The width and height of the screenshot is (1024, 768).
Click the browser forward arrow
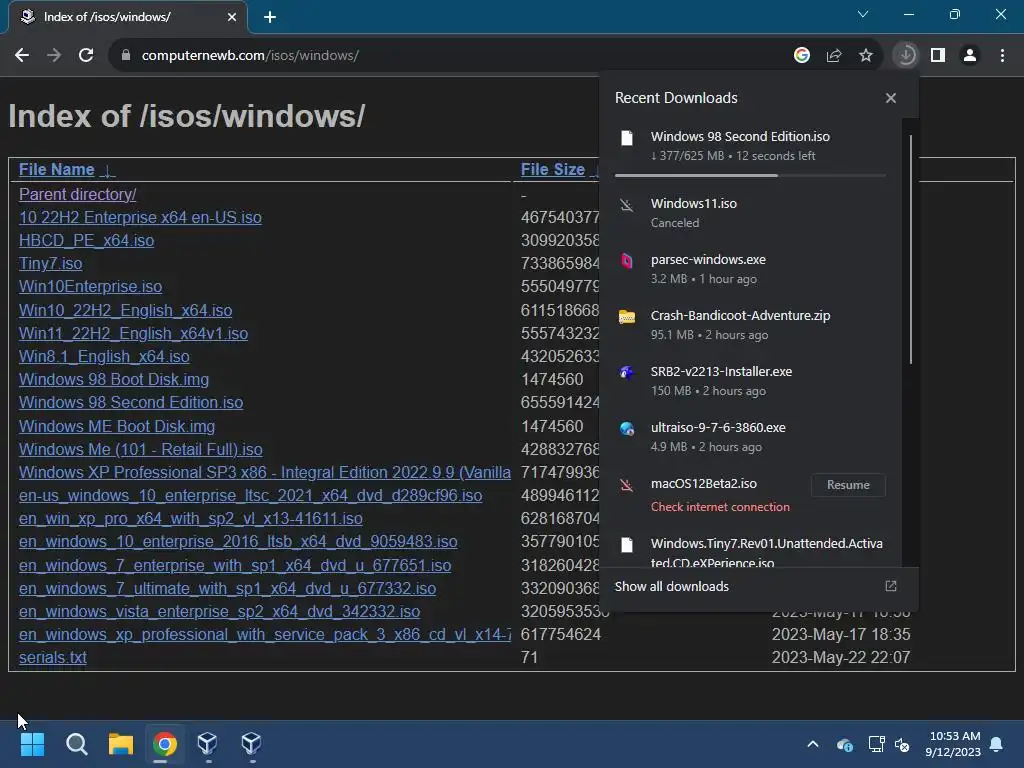tap(54, 56)
